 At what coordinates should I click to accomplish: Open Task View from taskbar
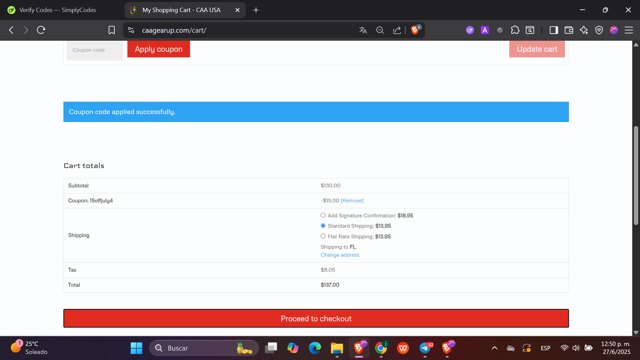pyautogui.click(x=271, y=348)
